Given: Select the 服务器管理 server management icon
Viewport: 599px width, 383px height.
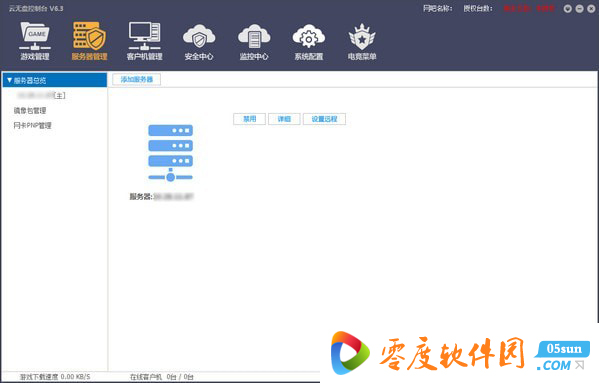Looking at the screenshot, I should coord(89,41).
